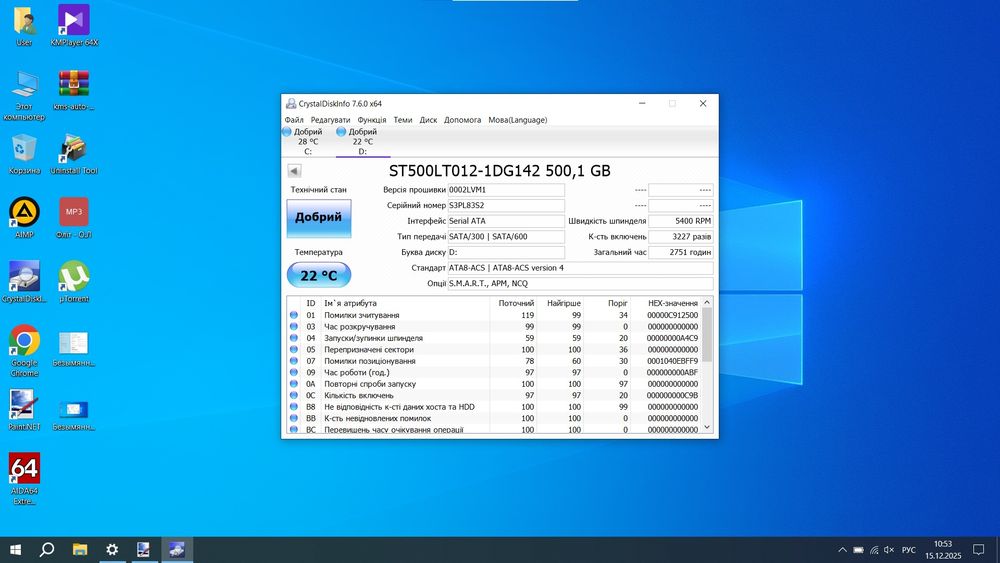The height and width of the screenshot is (563, 1000).
Task: Click the 2751 годин total hours field
Action: pos(680,252)
